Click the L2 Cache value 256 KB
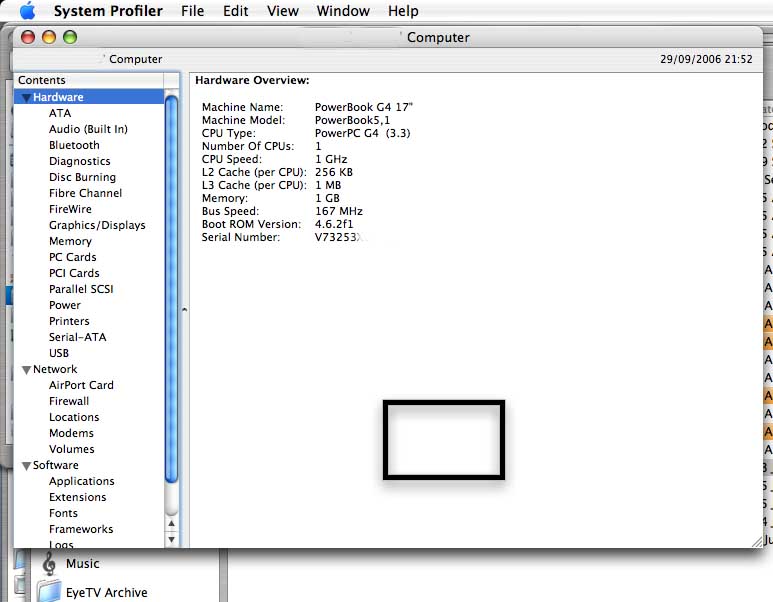773x602 pixels. [334, 172]
